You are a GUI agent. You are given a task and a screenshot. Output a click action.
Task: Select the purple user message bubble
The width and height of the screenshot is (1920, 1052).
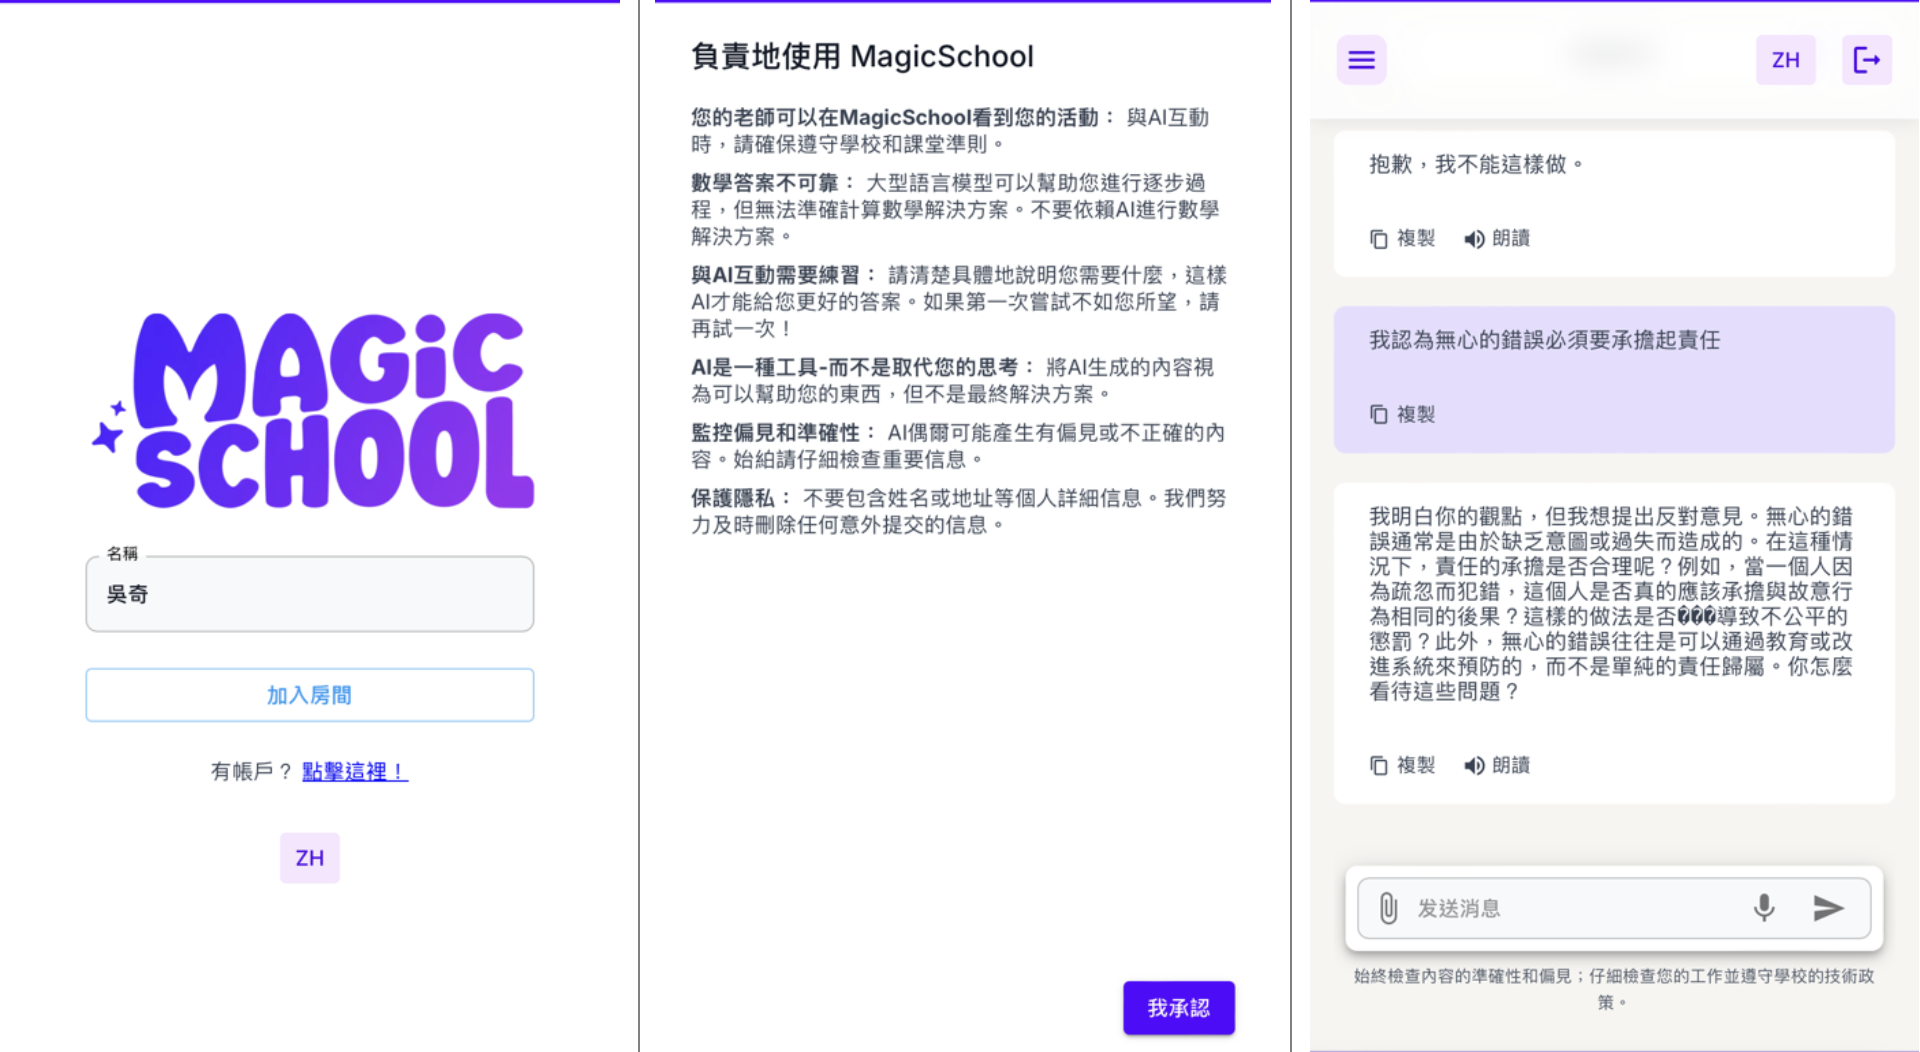pos(1612,340)
